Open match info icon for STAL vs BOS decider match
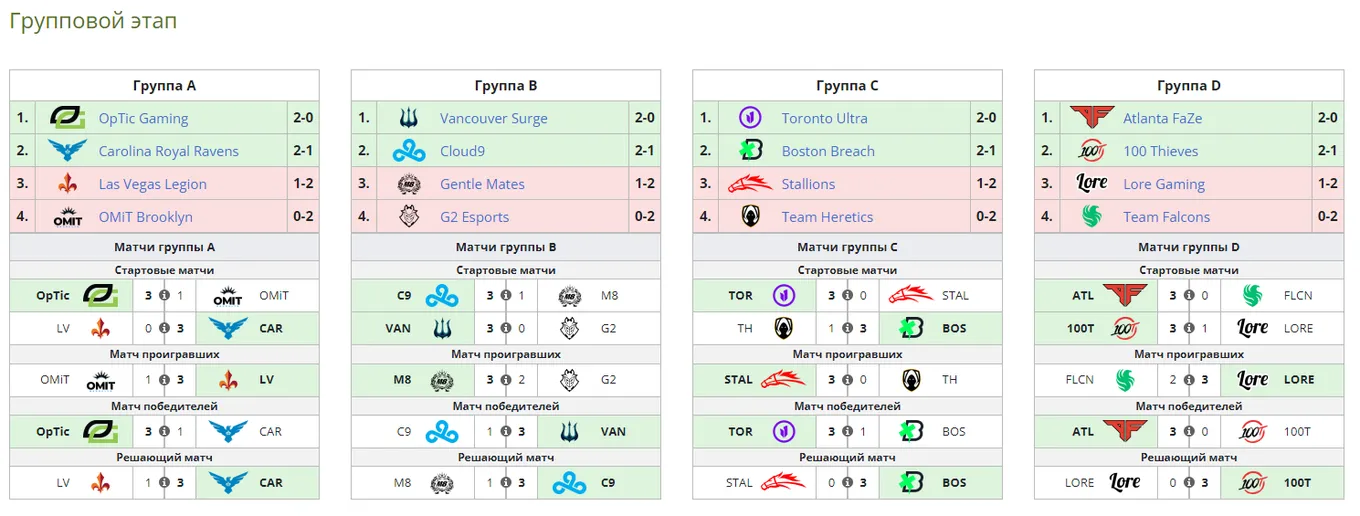1360x516 pixels. point(847,483)
